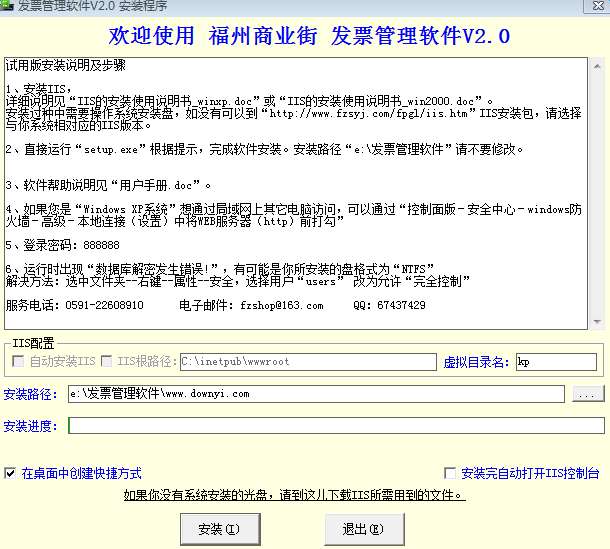Click the 欢迎使用 福州商业街 heading
The width and height of the screenshot is (610, 549).
point(213,36)
